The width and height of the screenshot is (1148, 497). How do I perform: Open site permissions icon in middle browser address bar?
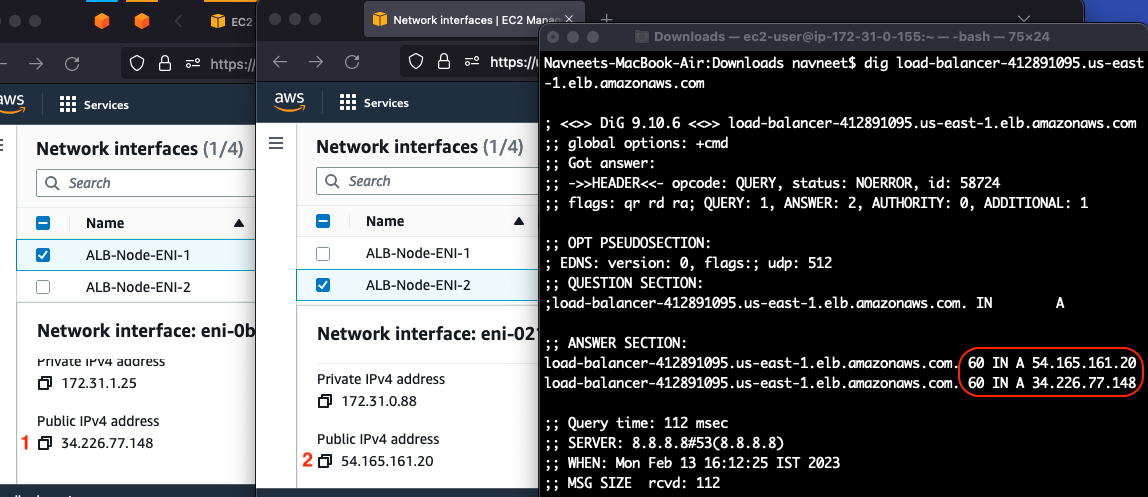pyautogui.click(x=471, y=62)
